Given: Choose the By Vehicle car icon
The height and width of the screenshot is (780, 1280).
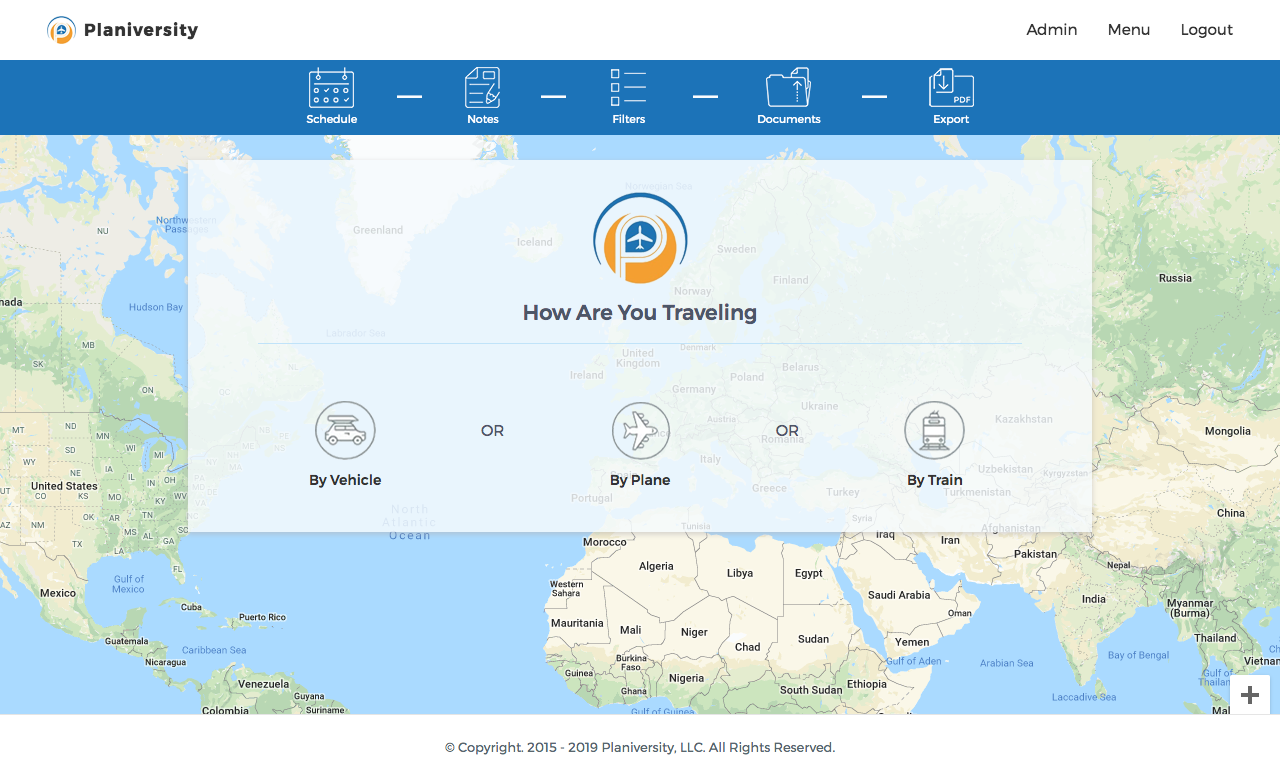Looking at the screenshot, I should [x=345, y=431].
